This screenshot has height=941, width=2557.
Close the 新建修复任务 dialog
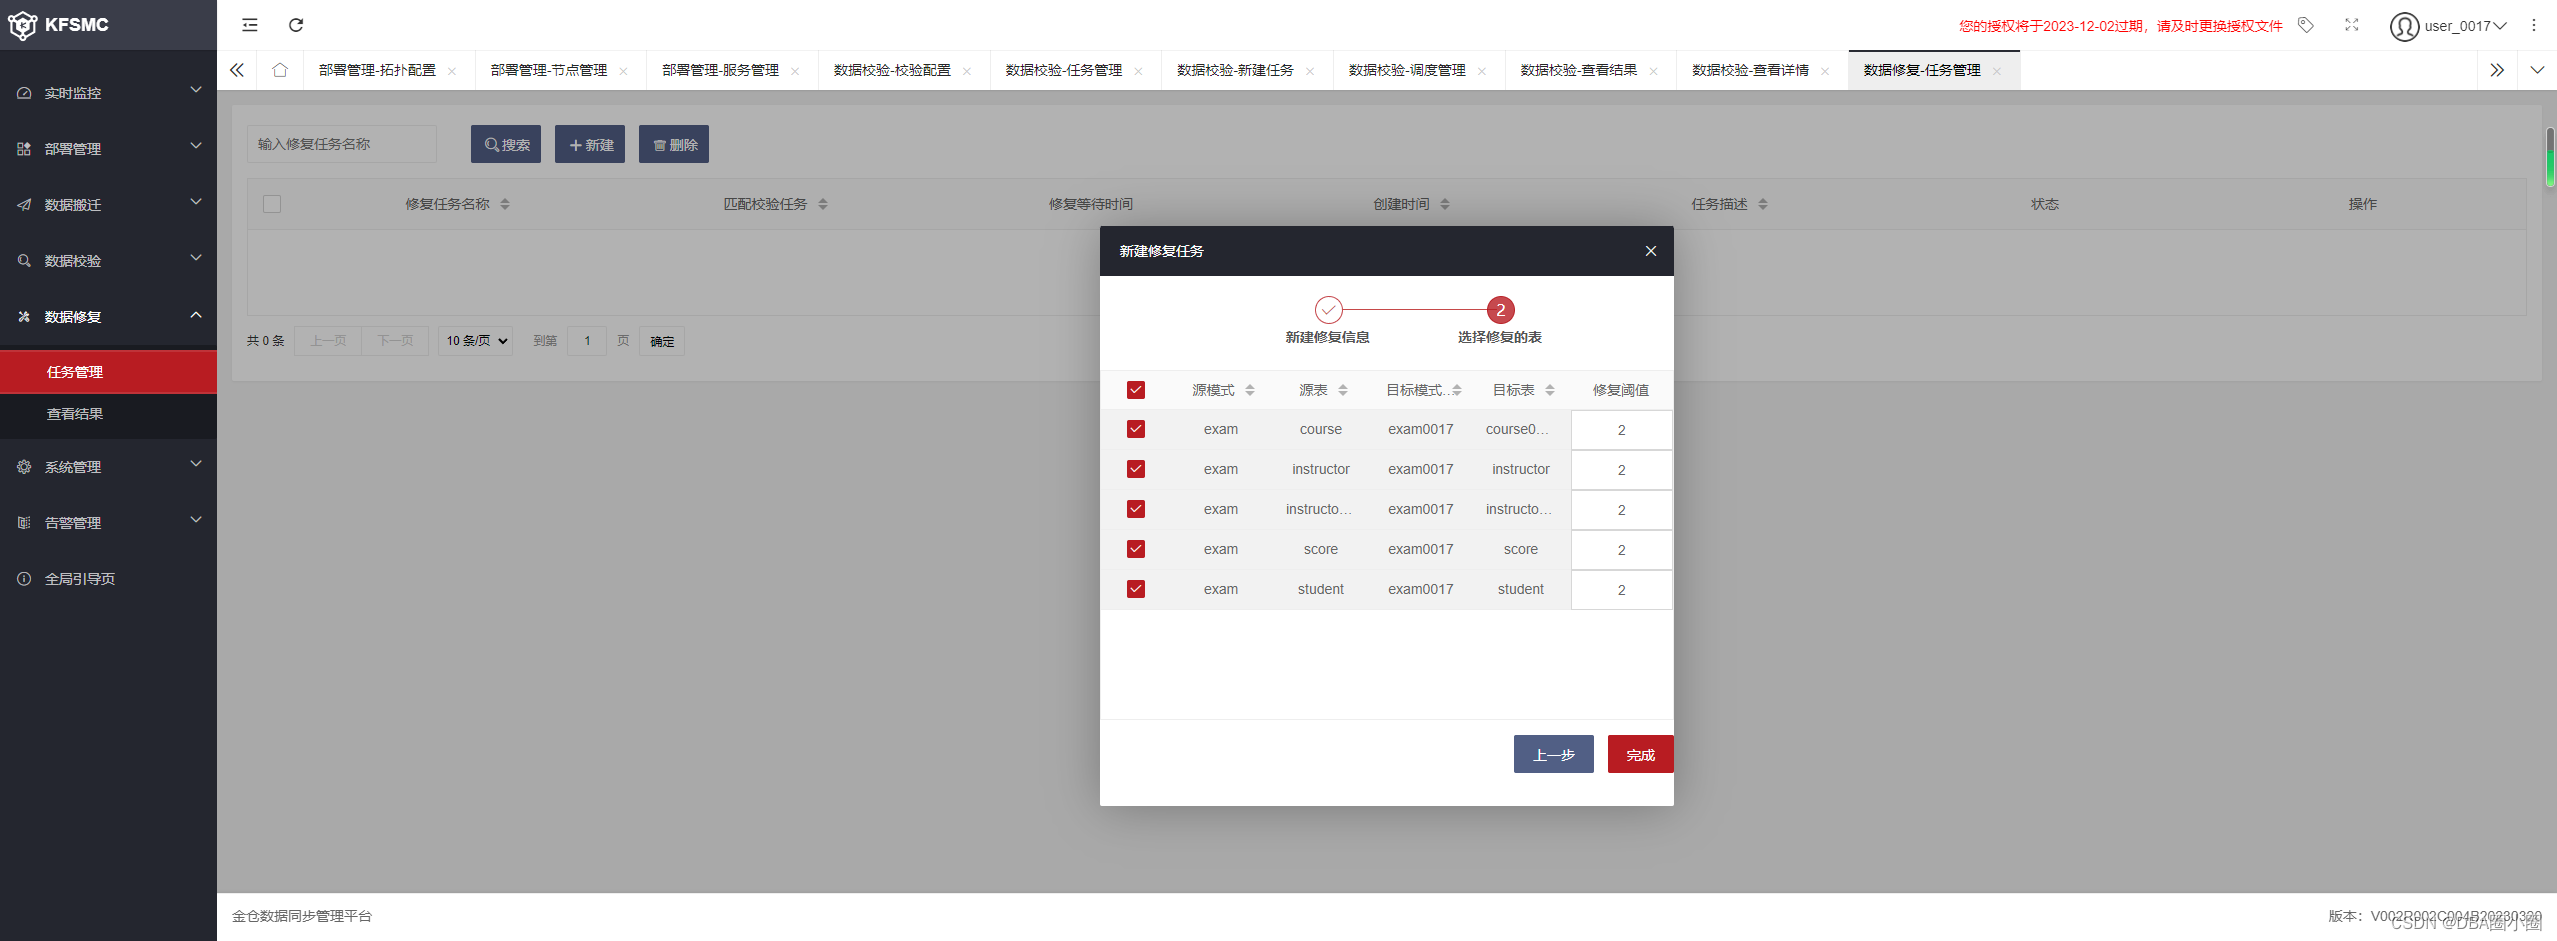coord(1651,251)
